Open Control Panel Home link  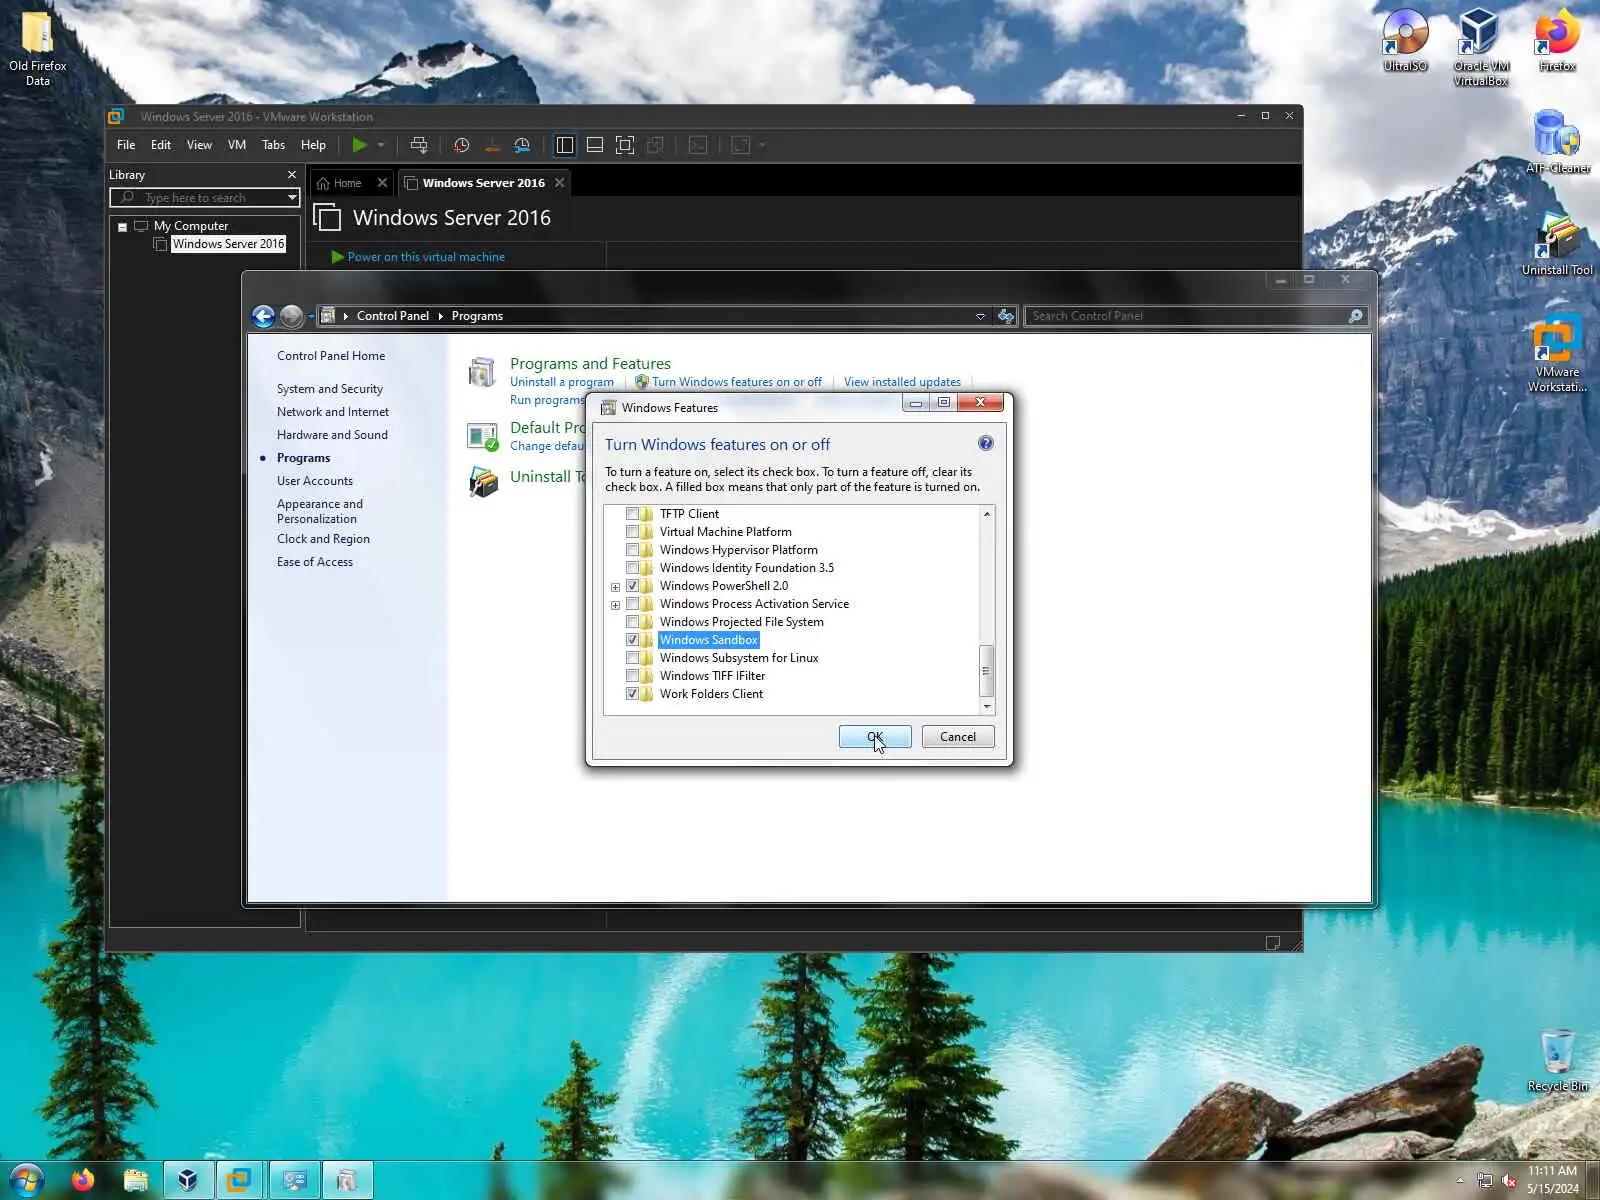click(331, 356)
